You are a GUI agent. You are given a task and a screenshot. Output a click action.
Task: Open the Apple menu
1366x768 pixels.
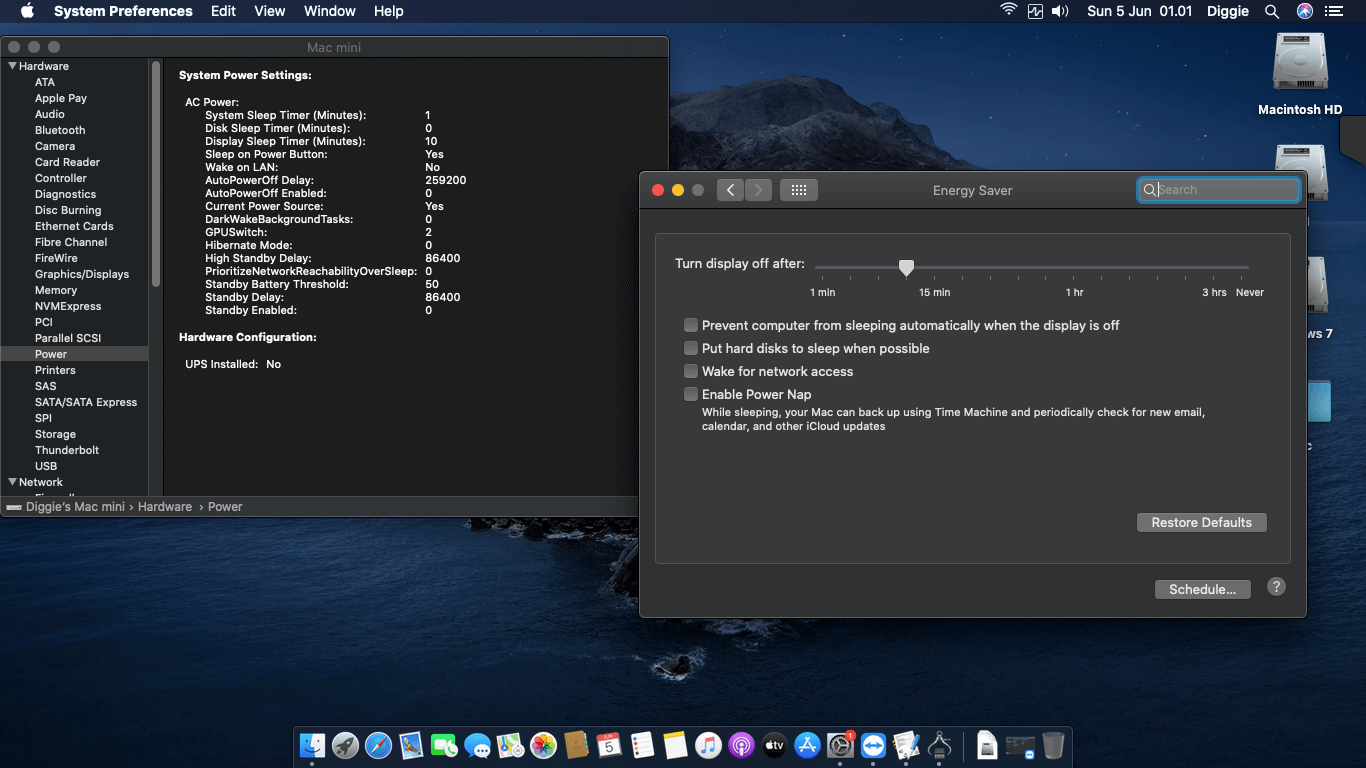tap(27, 11)
